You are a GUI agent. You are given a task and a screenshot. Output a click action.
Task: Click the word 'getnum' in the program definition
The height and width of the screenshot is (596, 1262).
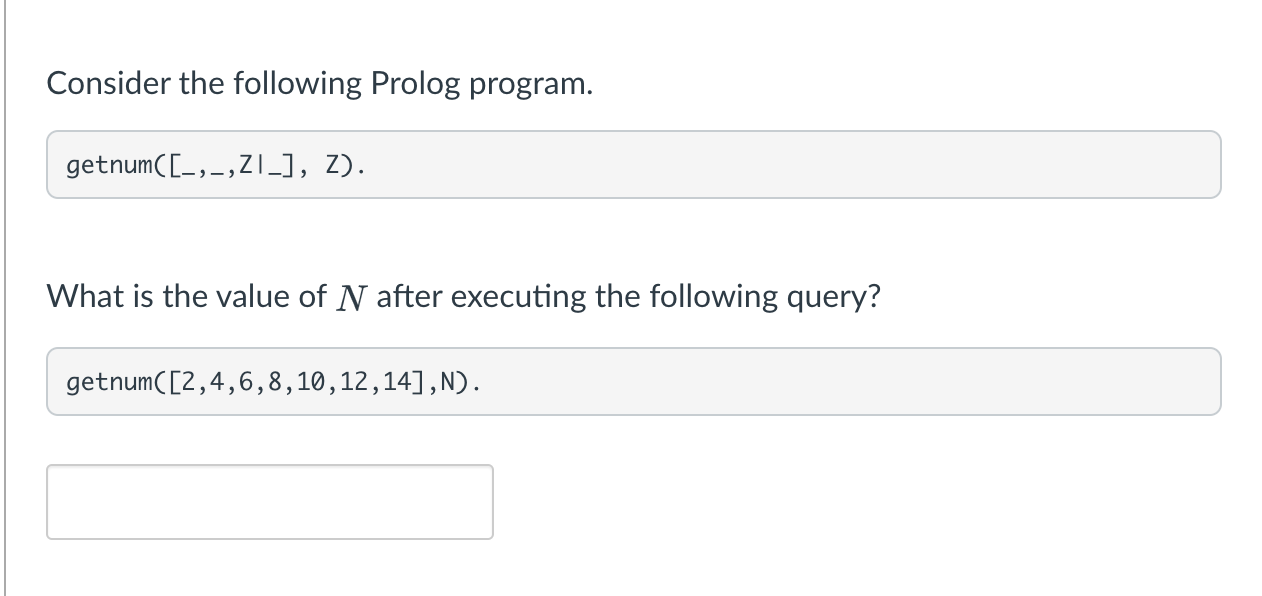[108, 165]
